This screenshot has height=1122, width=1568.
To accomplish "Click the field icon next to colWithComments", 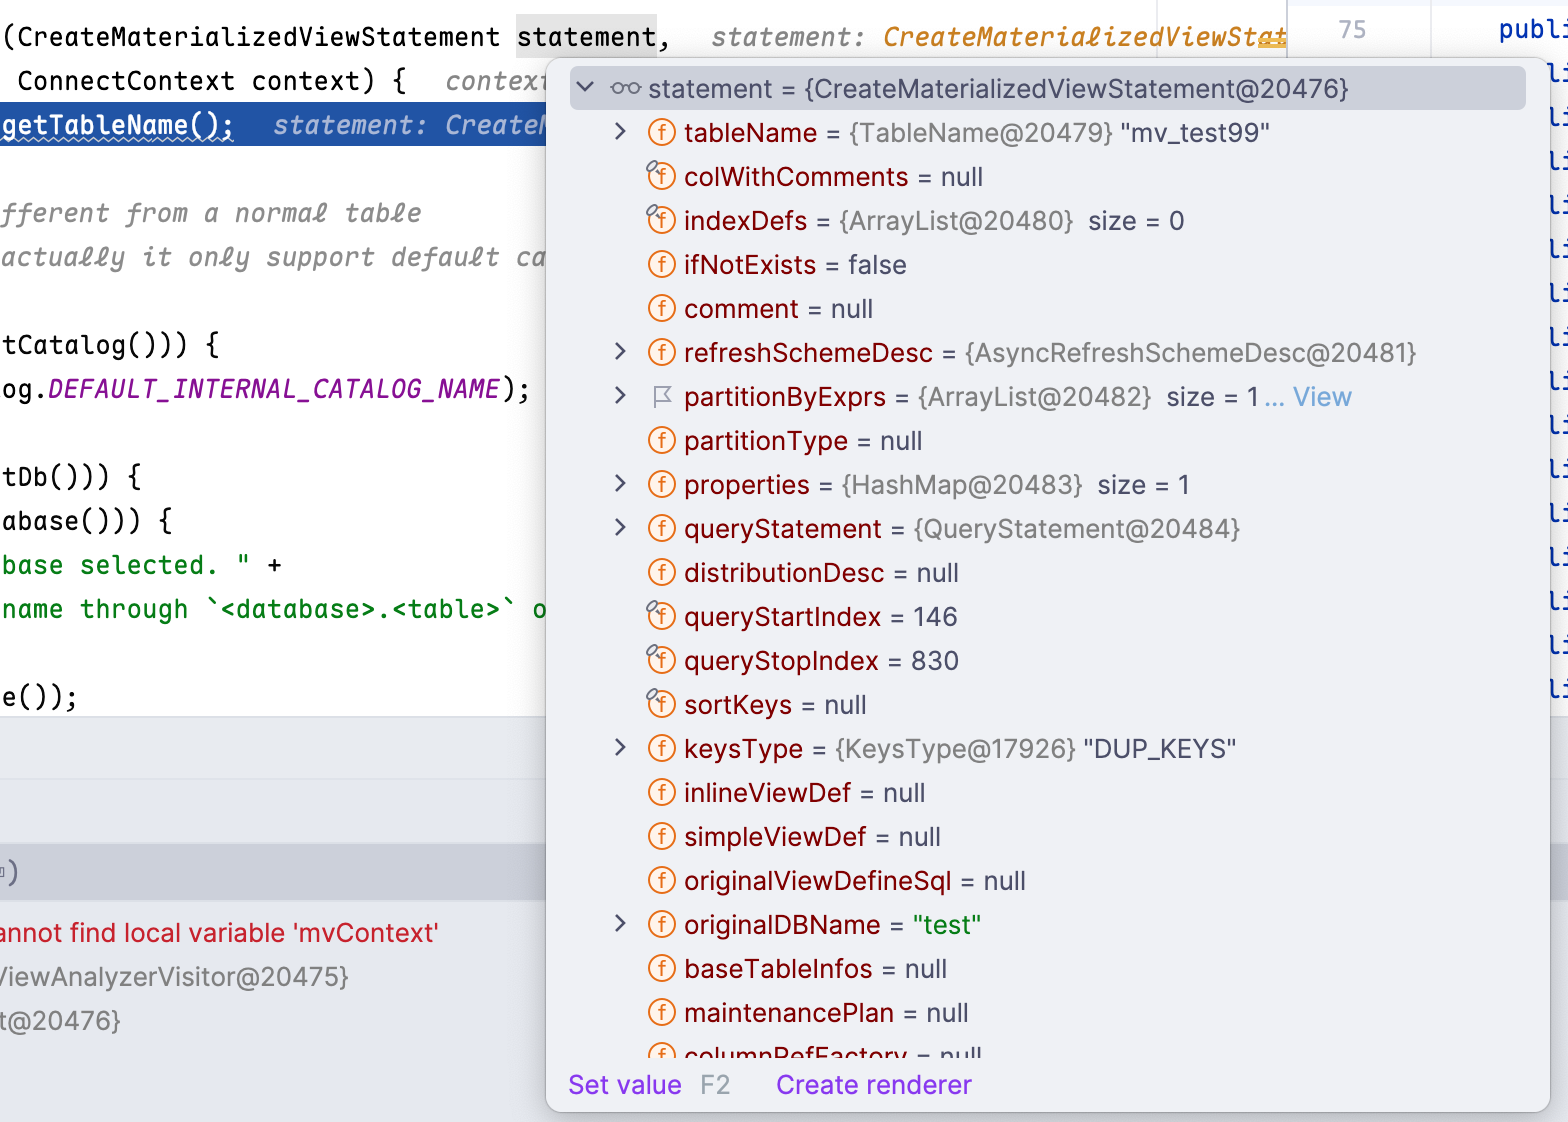I will click(661, 176).
